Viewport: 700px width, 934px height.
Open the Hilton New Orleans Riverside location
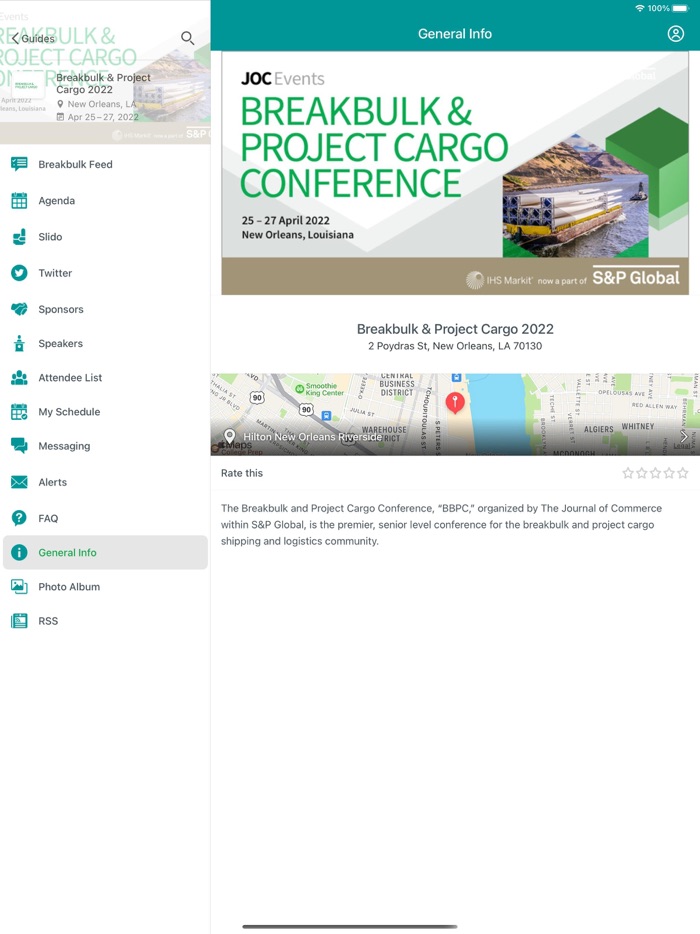point(312,437)
